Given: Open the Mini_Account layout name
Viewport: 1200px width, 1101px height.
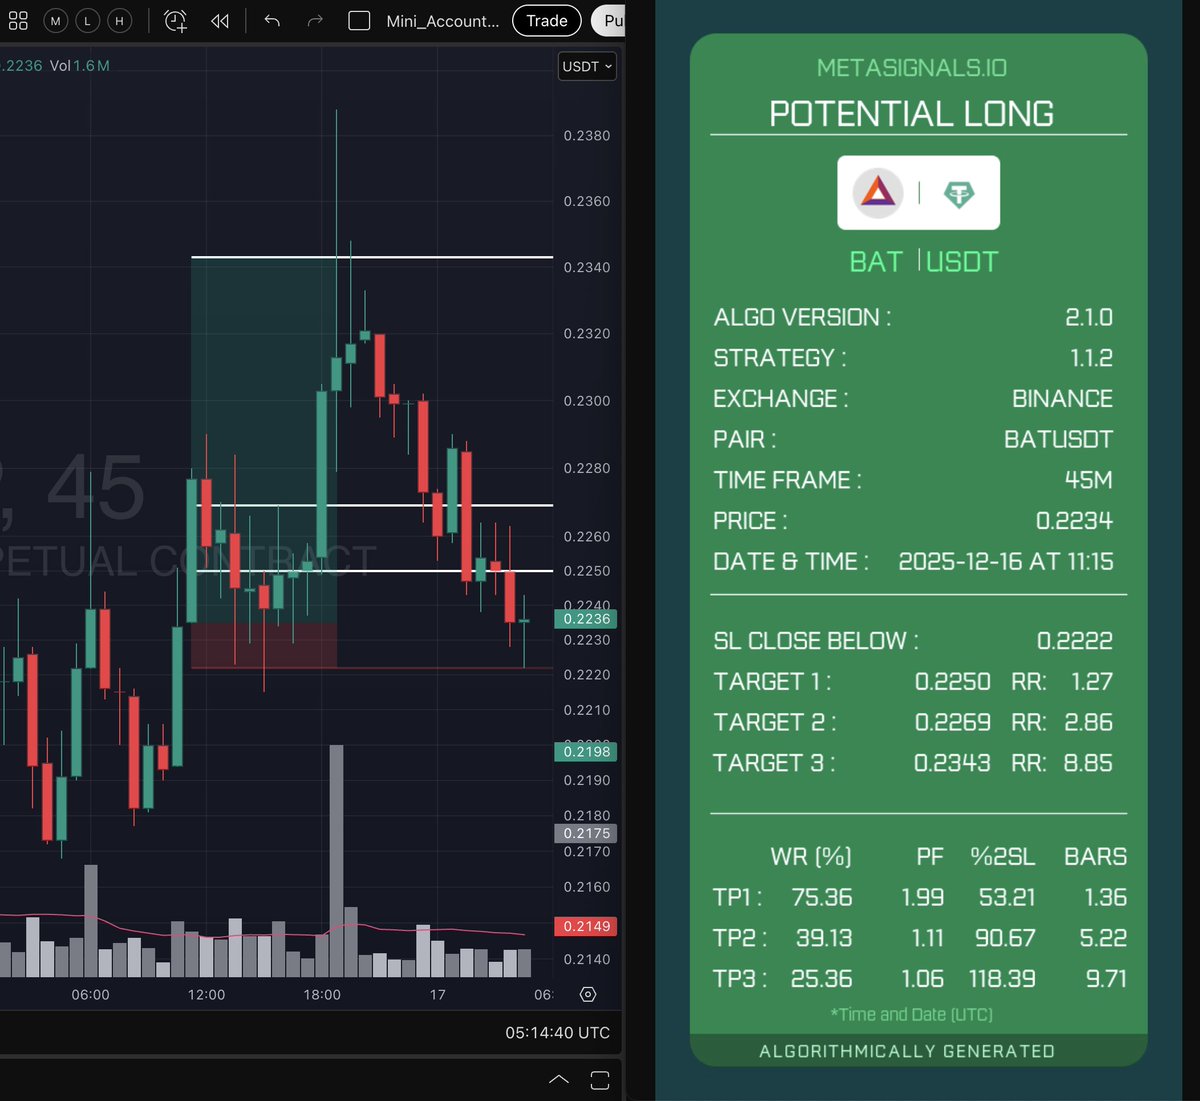Looking at the screenshot, I should click(x=443, y=21).
